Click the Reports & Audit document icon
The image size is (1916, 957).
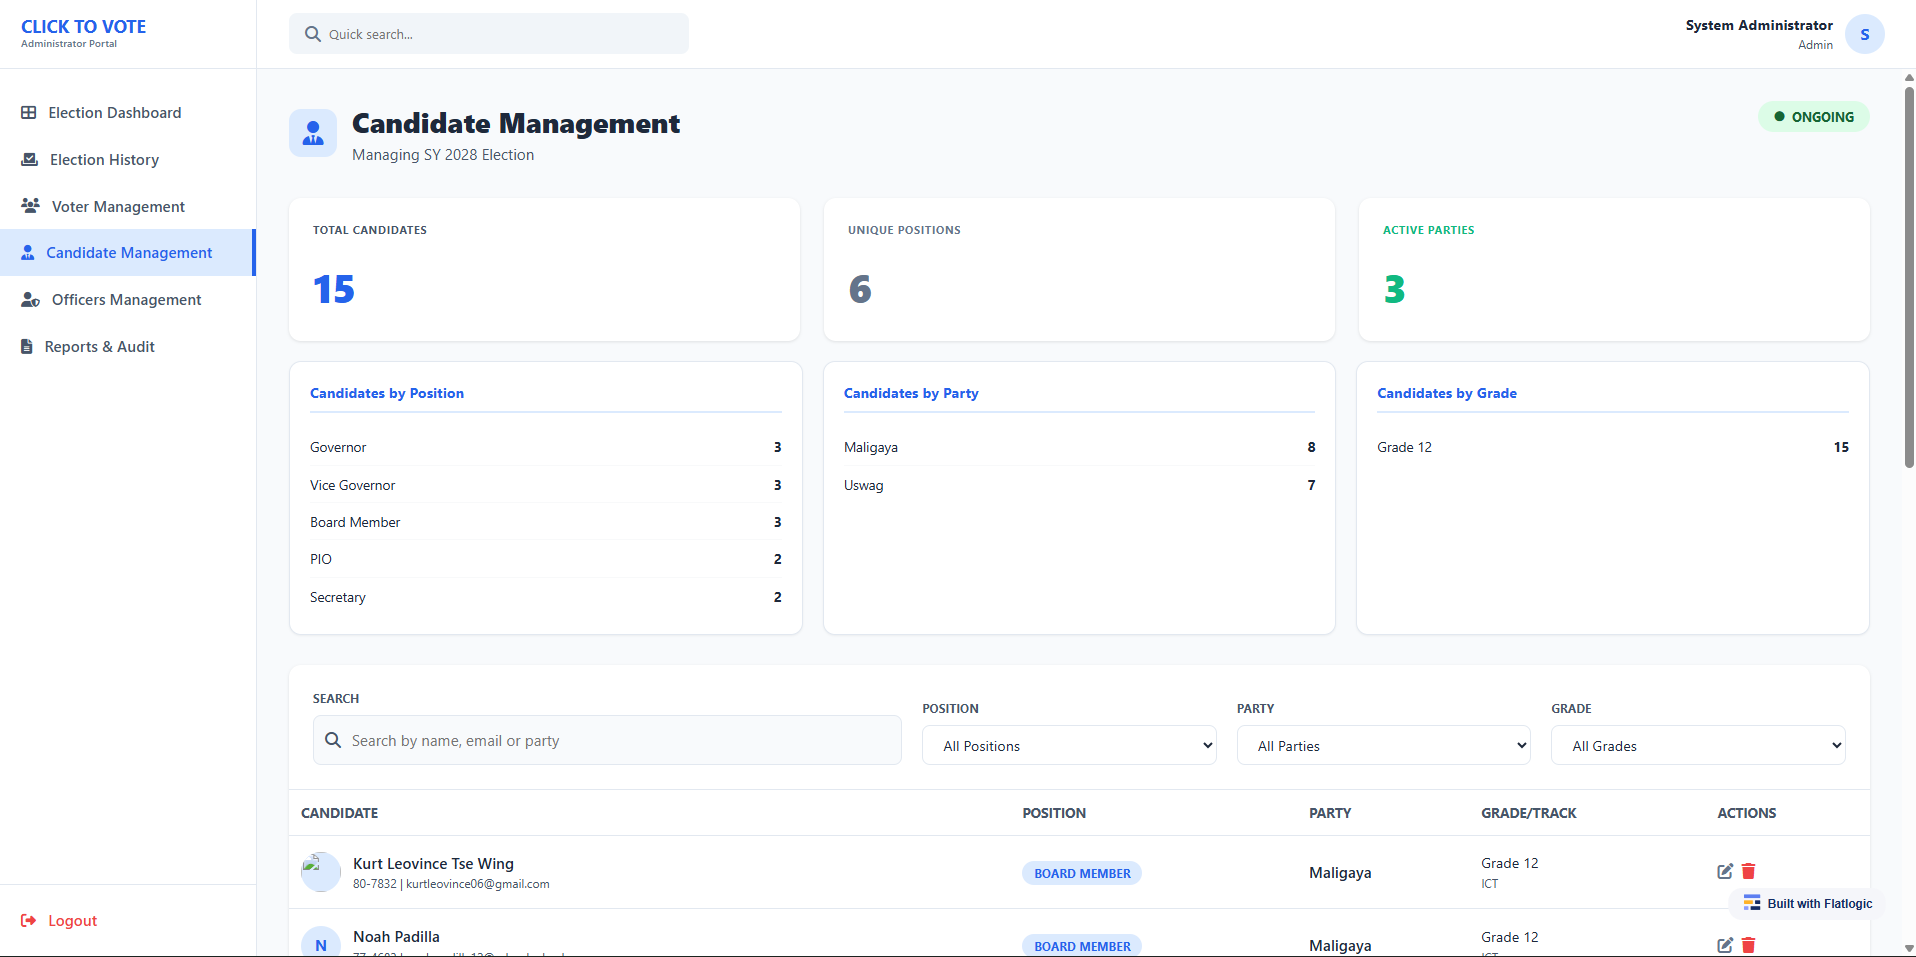pyautogui.click(x=27, y=347)
